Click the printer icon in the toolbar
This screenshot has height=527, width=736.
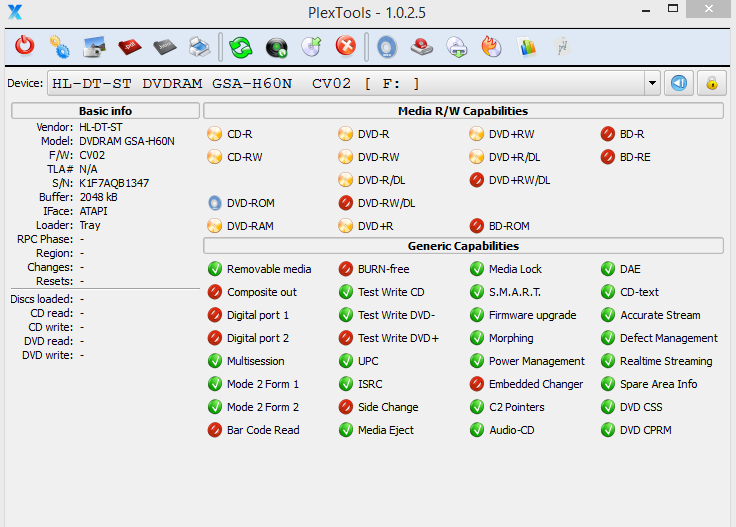click(199, 46)
